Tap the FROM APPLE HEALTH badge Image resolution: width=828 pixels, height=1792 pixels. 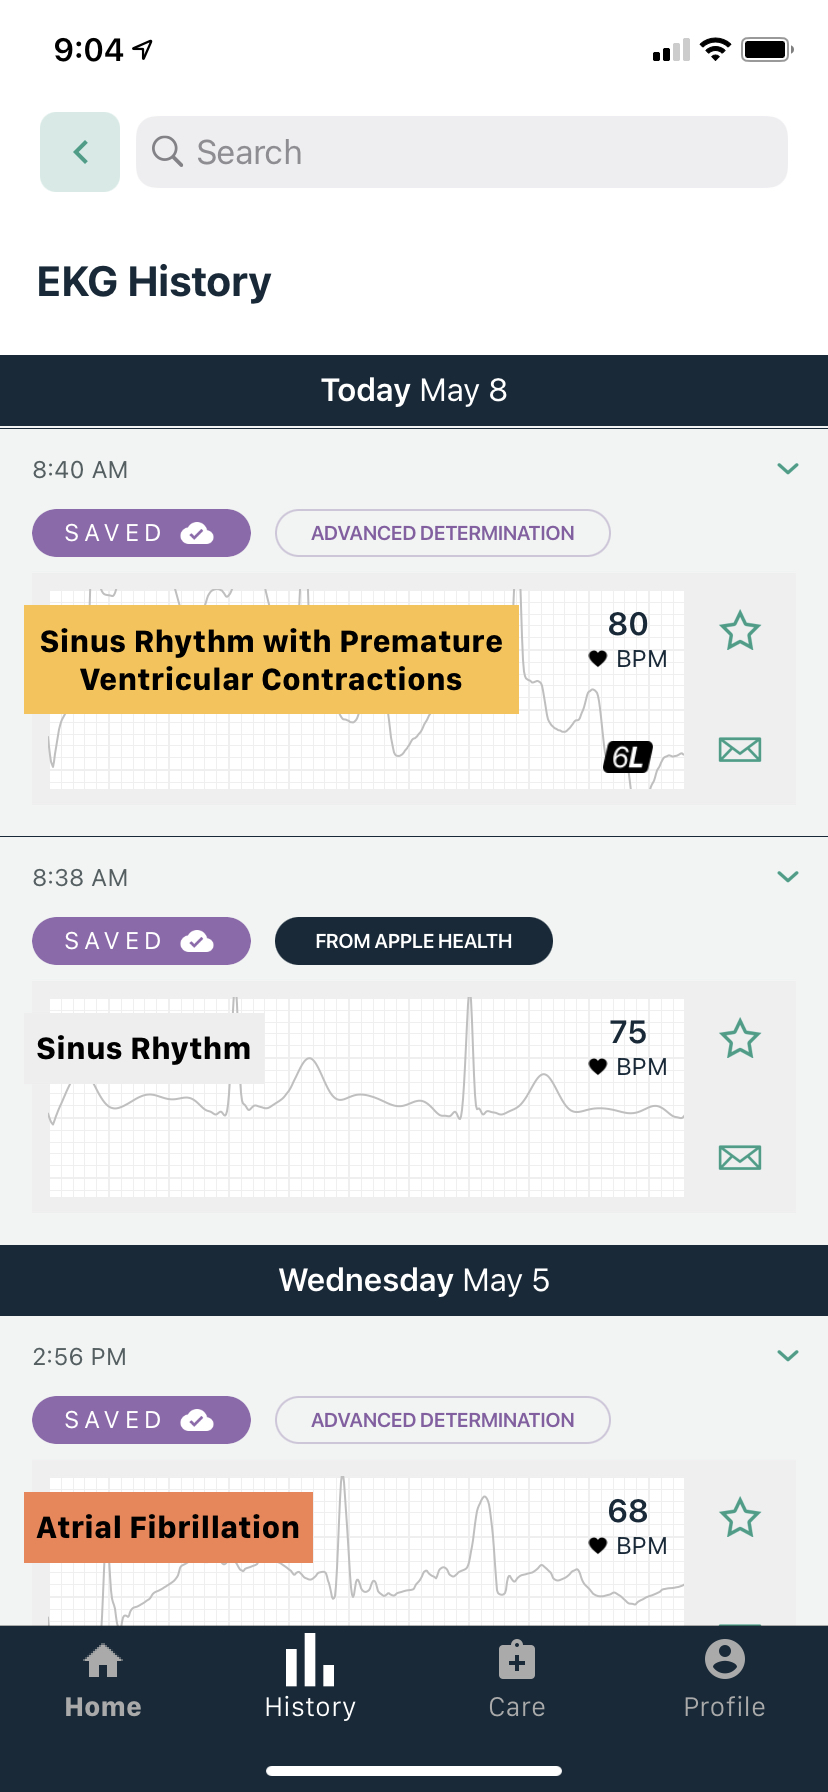(413, 941)
